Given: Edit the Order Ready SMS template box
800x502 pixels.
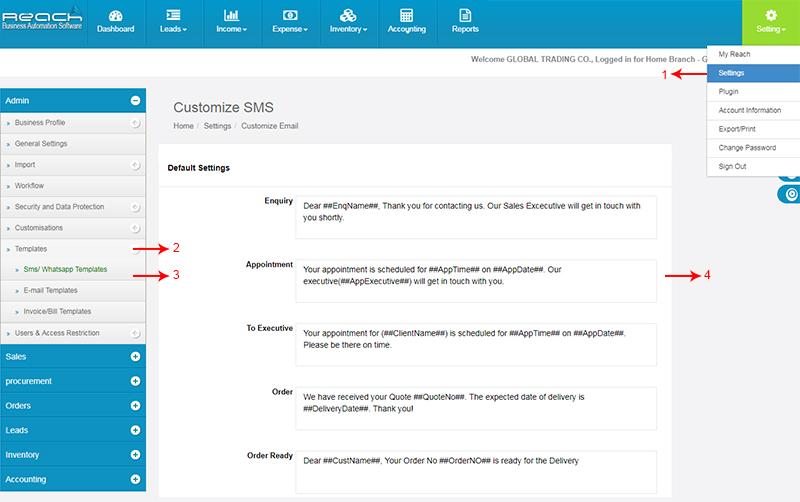Looking at the screenshot, I should tap(476, 472).
